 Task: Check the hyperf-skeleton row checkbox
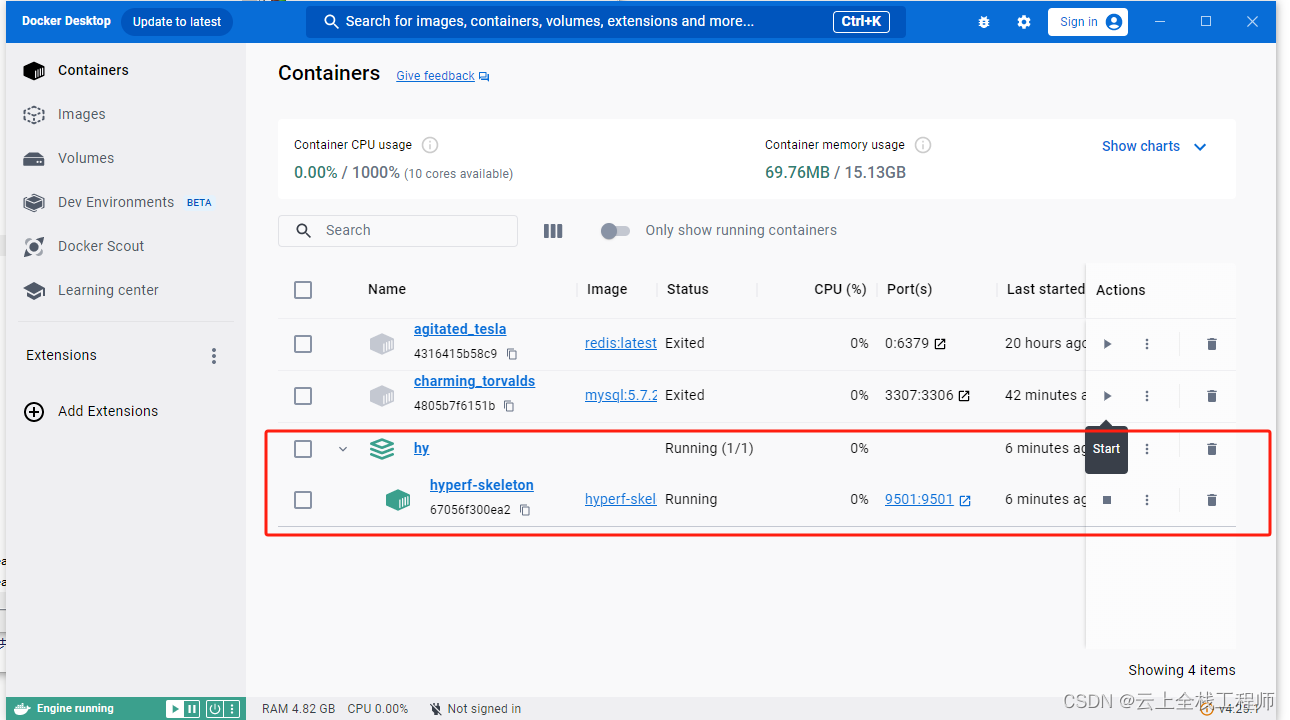tap(303, 500)
